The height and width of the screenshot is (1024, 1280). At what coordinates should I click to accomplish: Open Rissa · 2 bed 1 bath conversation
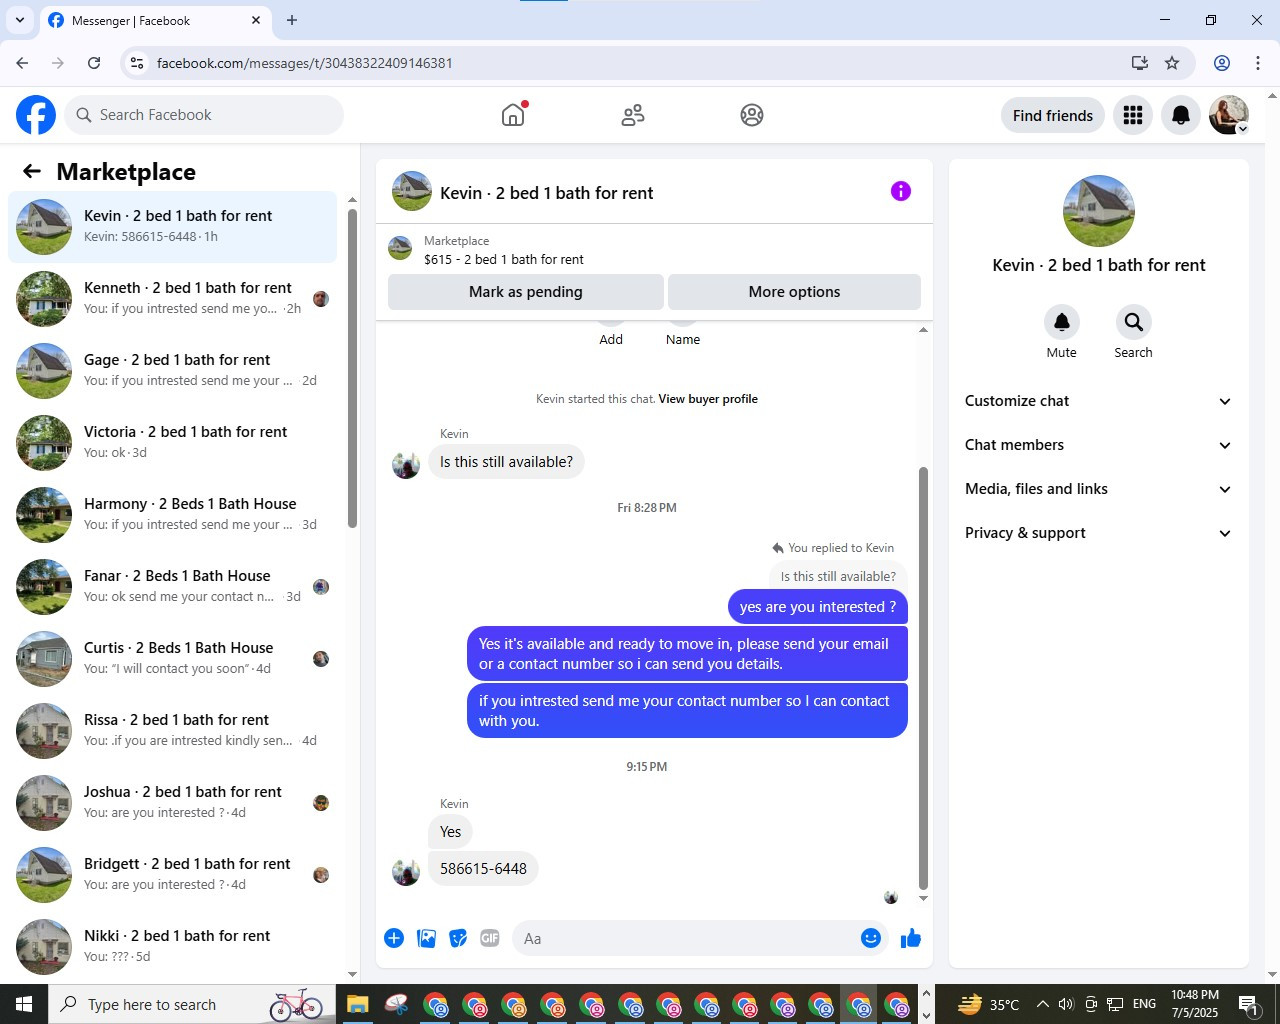(x=172, y=731)
